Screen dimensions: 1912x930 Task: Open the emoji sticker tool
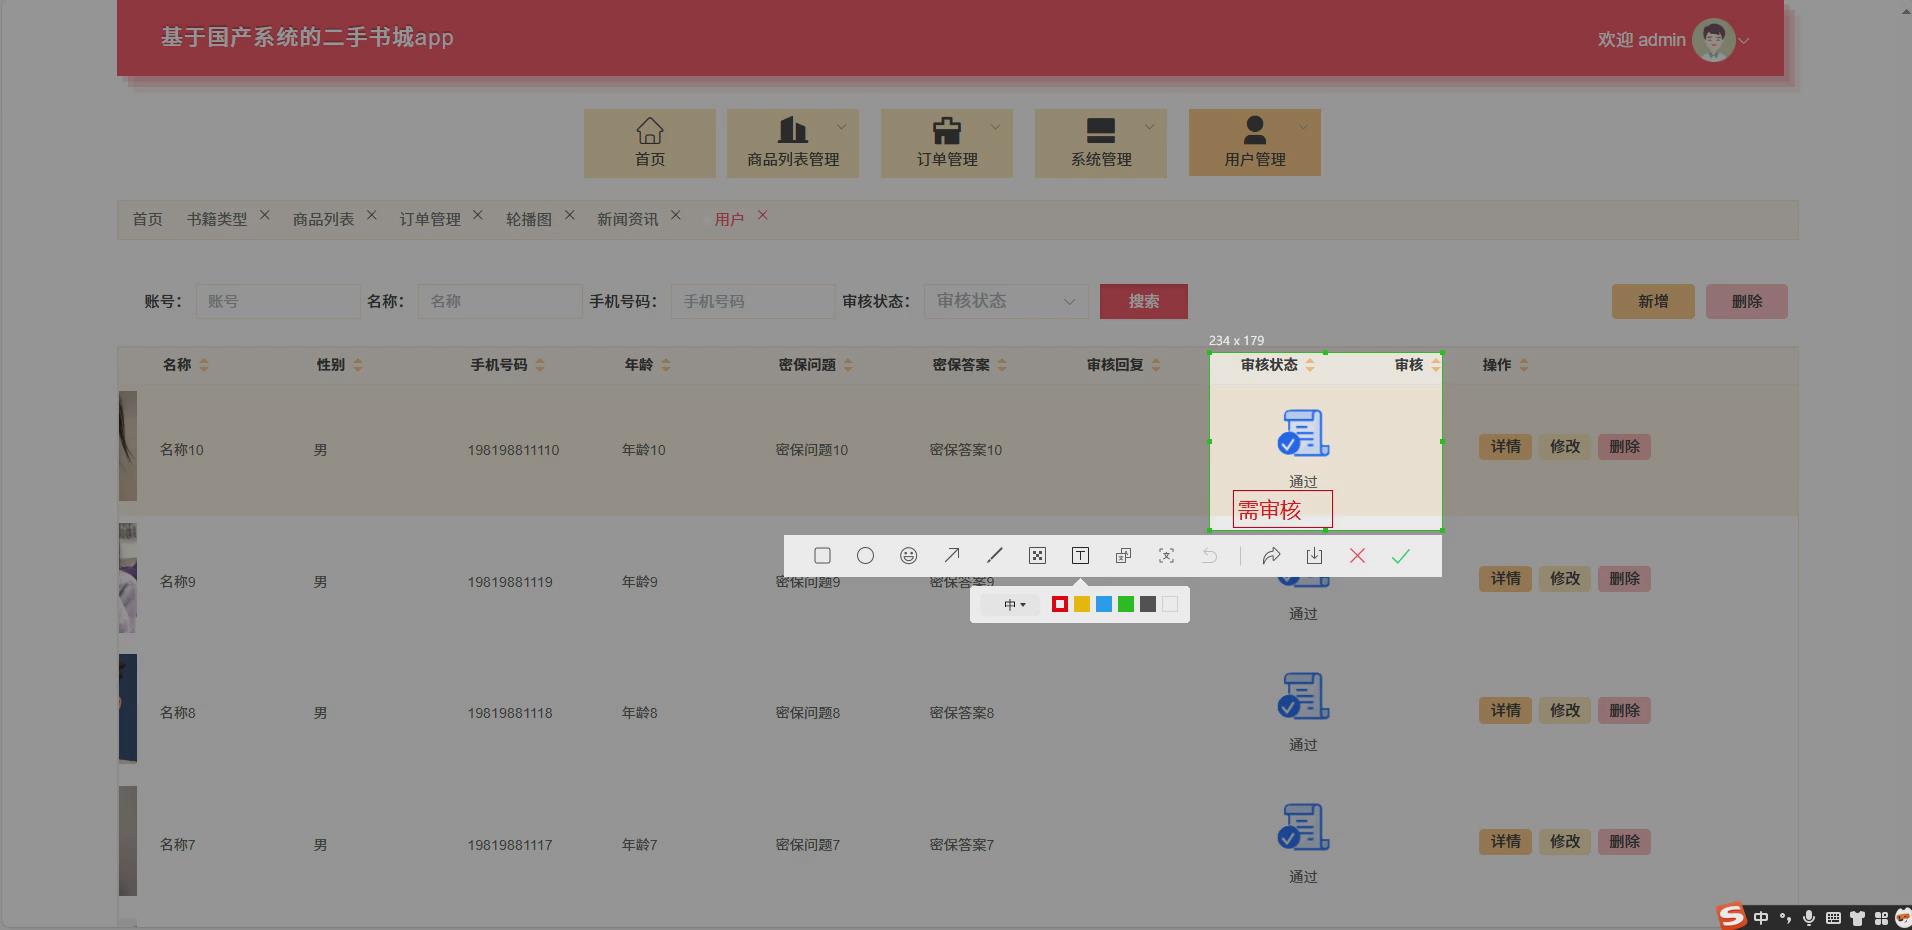pyautogui.click(x=909, y=555)
